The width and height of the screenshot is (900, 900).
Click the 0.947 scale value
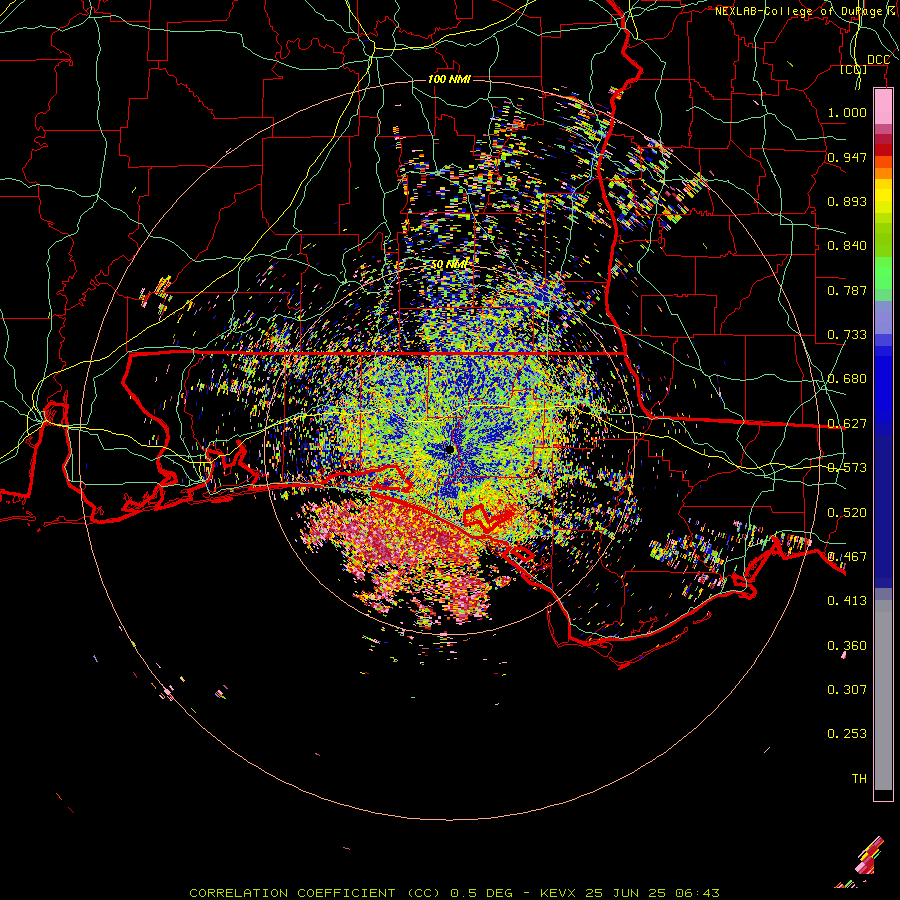(847, 157)
